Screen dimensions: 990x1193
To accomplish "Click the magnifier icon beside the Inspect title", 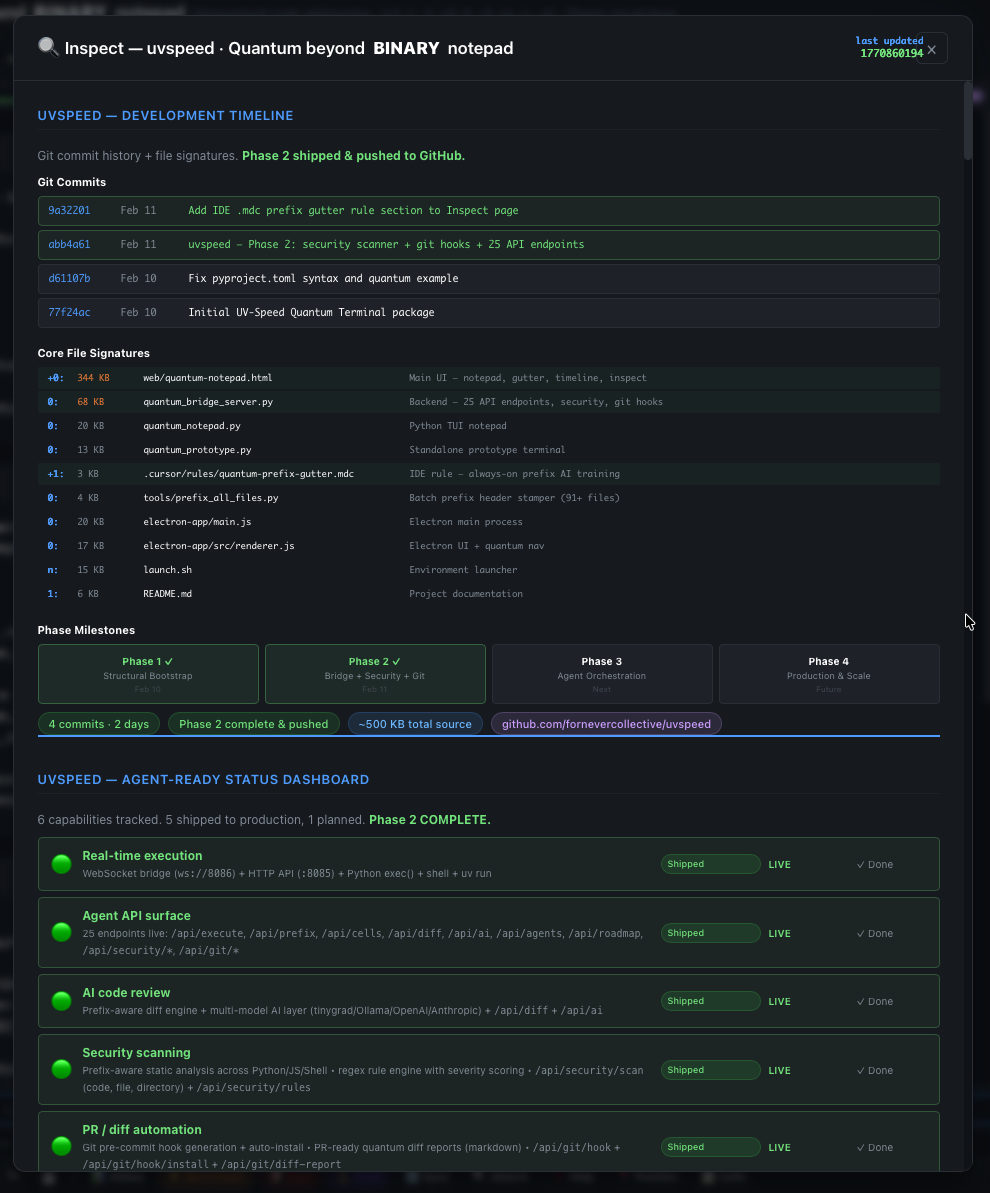I will [x=48, y=47].
